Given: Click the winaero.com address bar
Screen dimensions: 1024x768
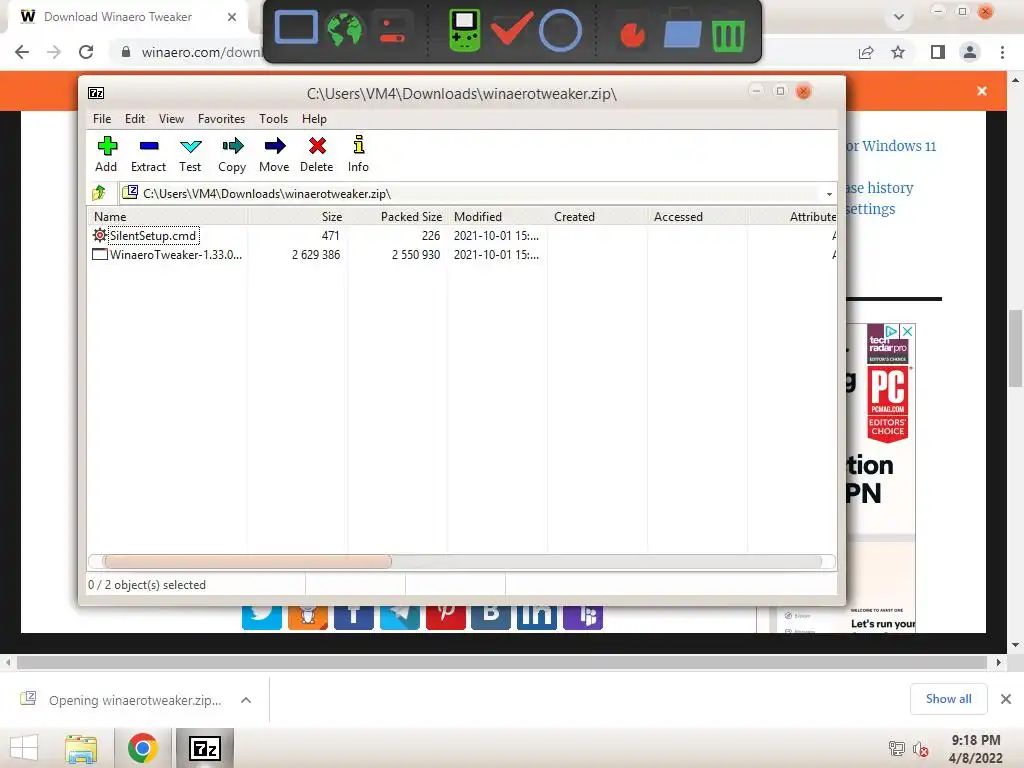Looking at the screenshot, I should pos(201,52).
